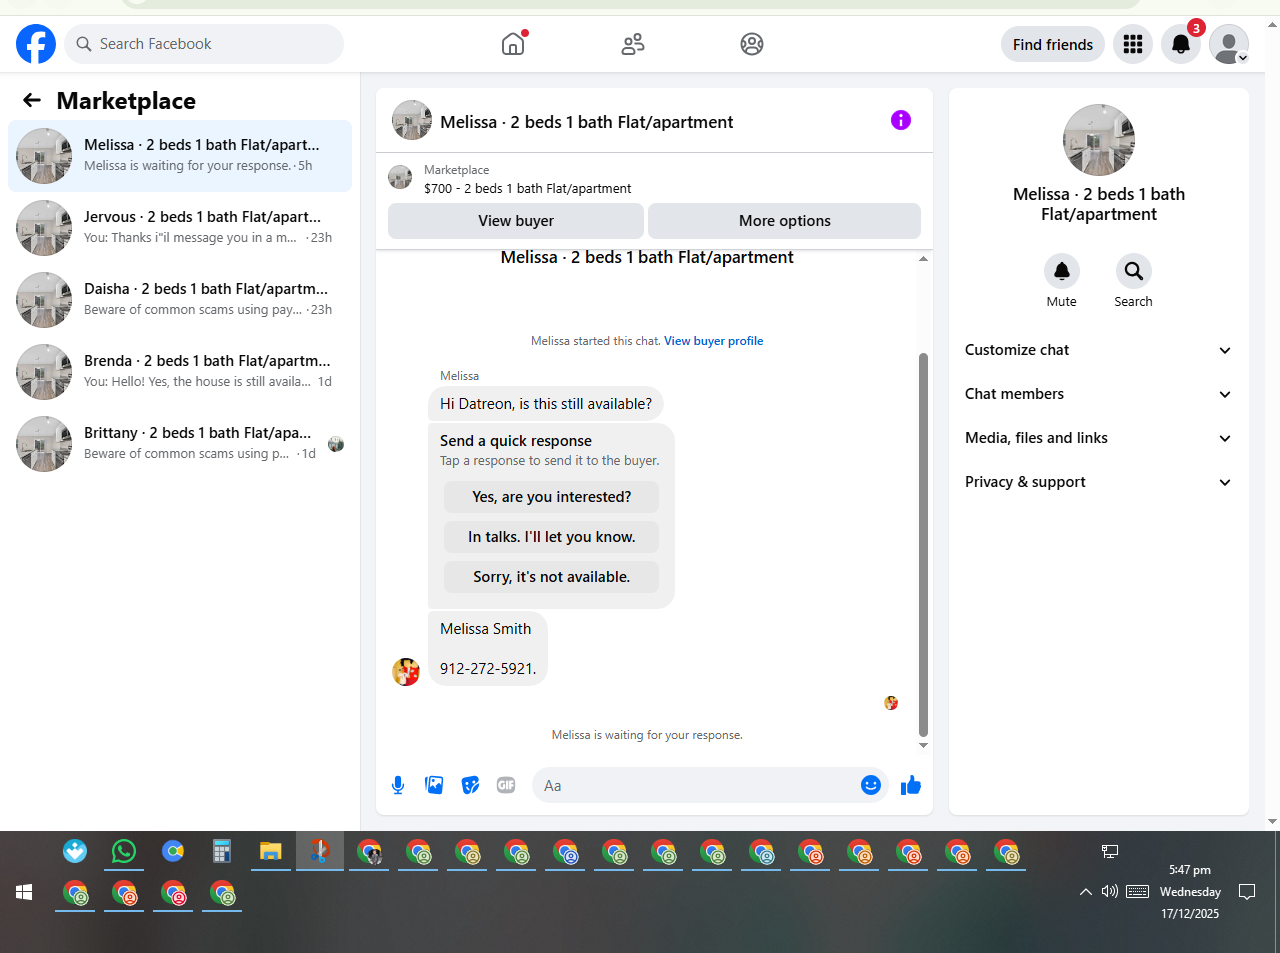
Task: Click text '$700 - 2 beds 1 bath Flat/apartment'
Action: [528, 188]
